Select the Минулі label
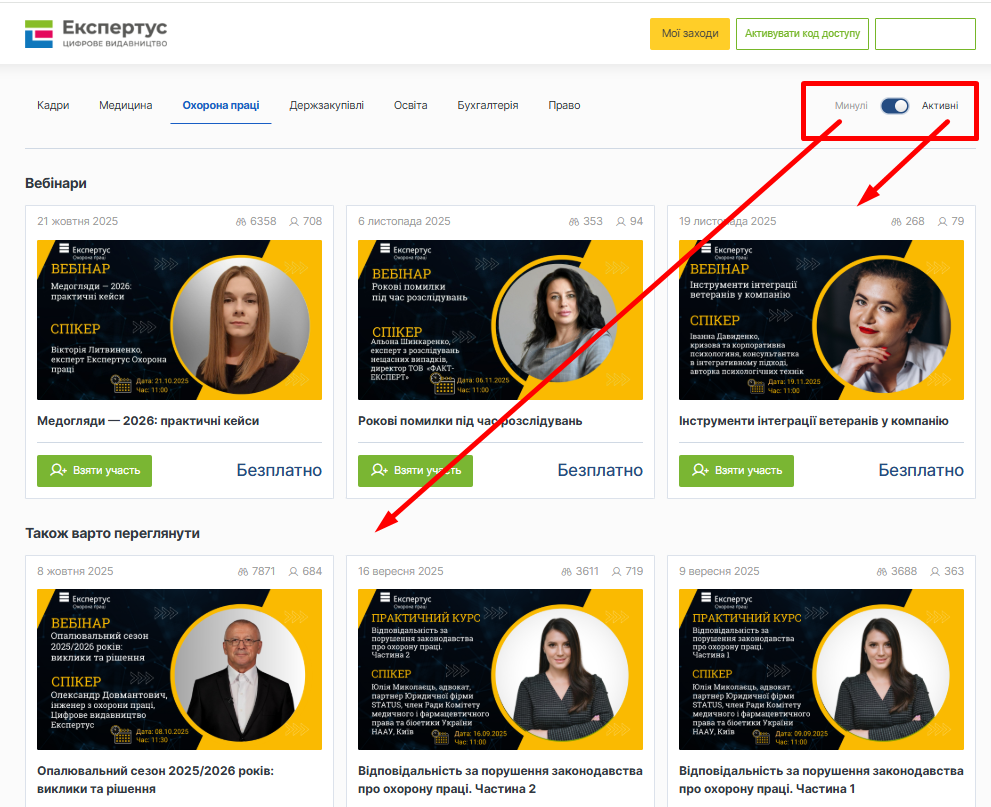991x807 pixels. click(x=851, y=106)
